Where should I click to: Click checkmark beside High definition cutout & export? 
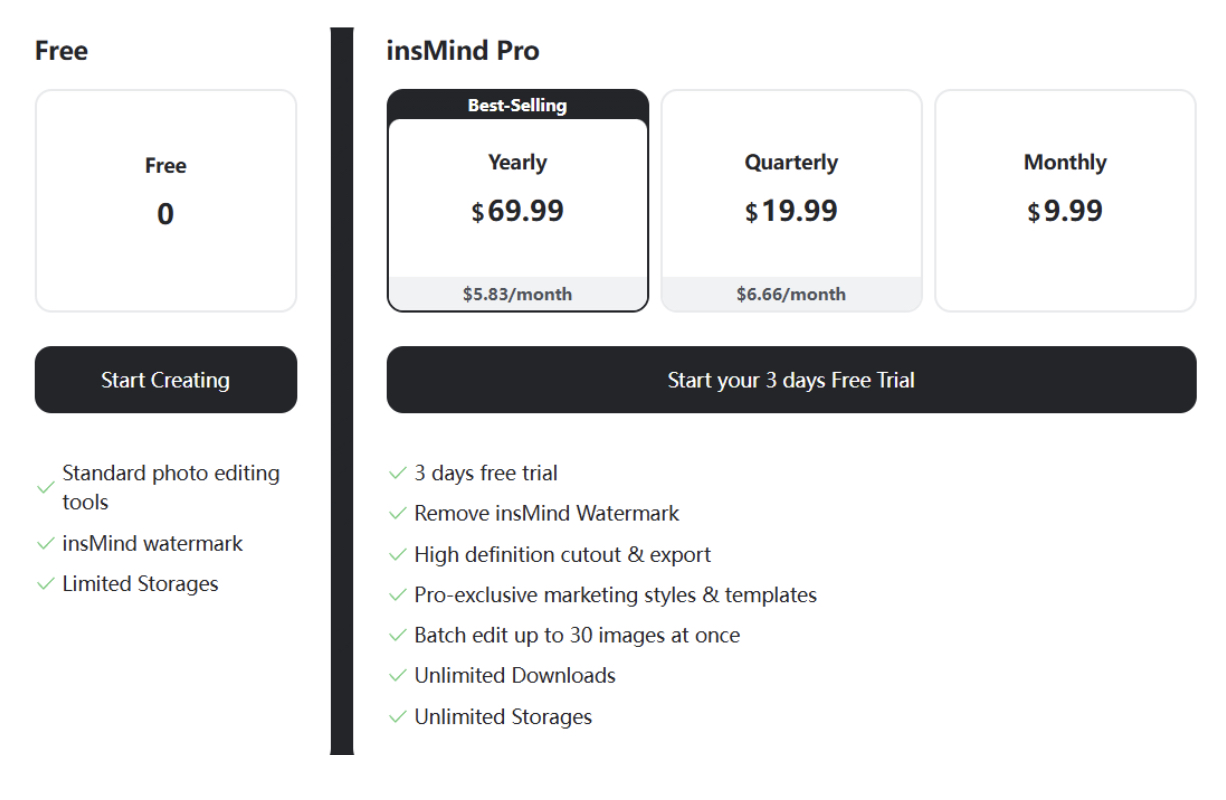pos(398,555)
